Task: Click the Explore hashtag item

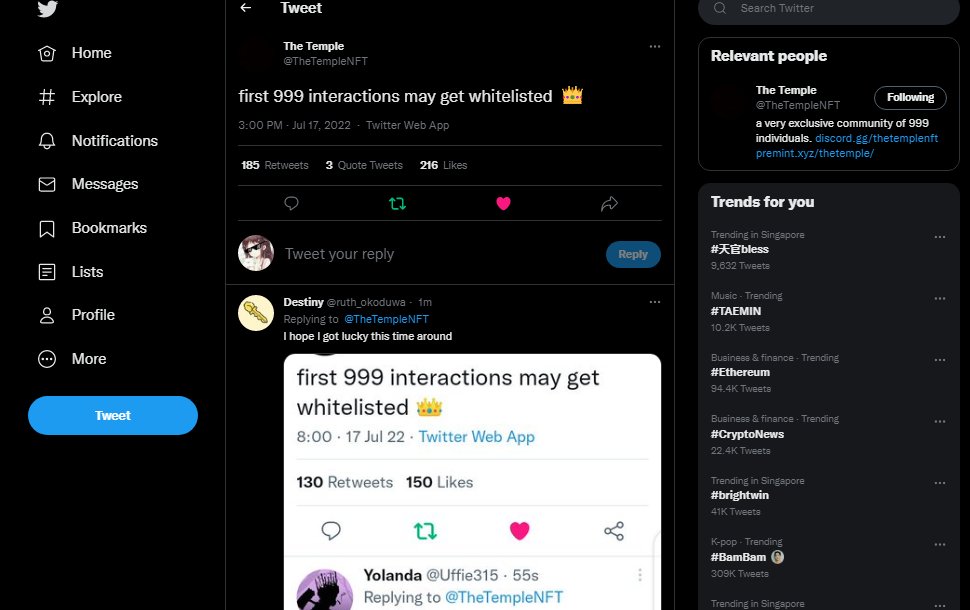Action: tap(80, 97)
